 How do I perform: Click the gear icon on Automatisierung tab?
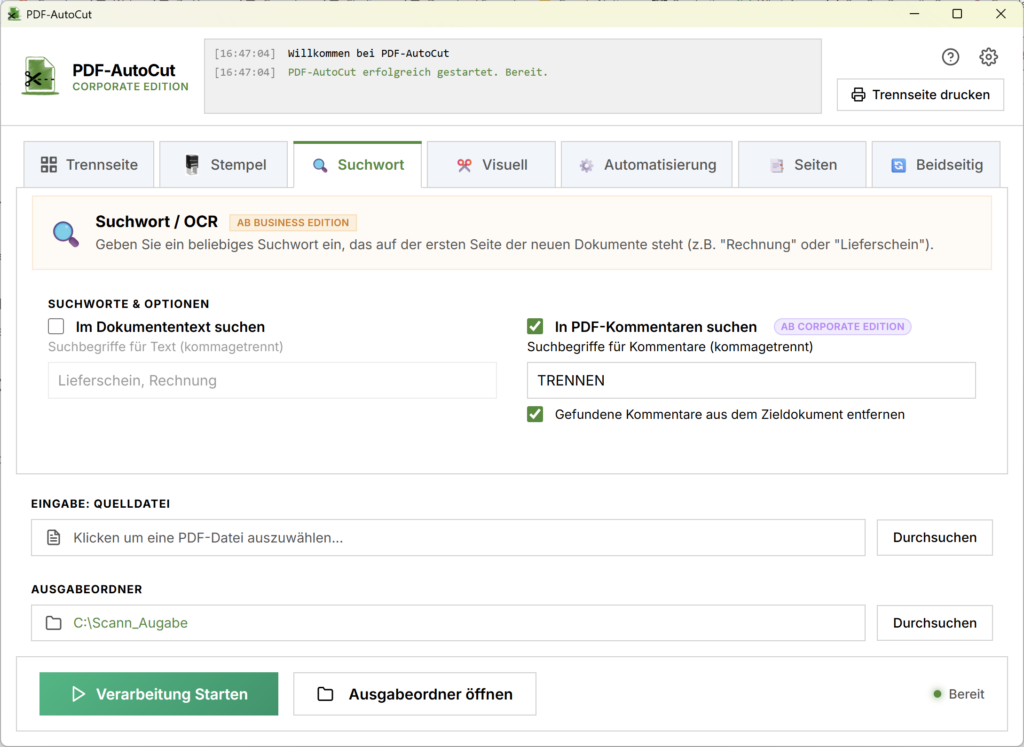[586, 165]
